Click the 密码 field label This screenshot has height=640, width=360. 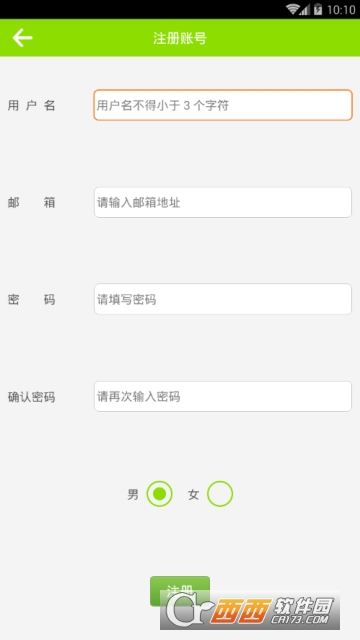(31, 300)
